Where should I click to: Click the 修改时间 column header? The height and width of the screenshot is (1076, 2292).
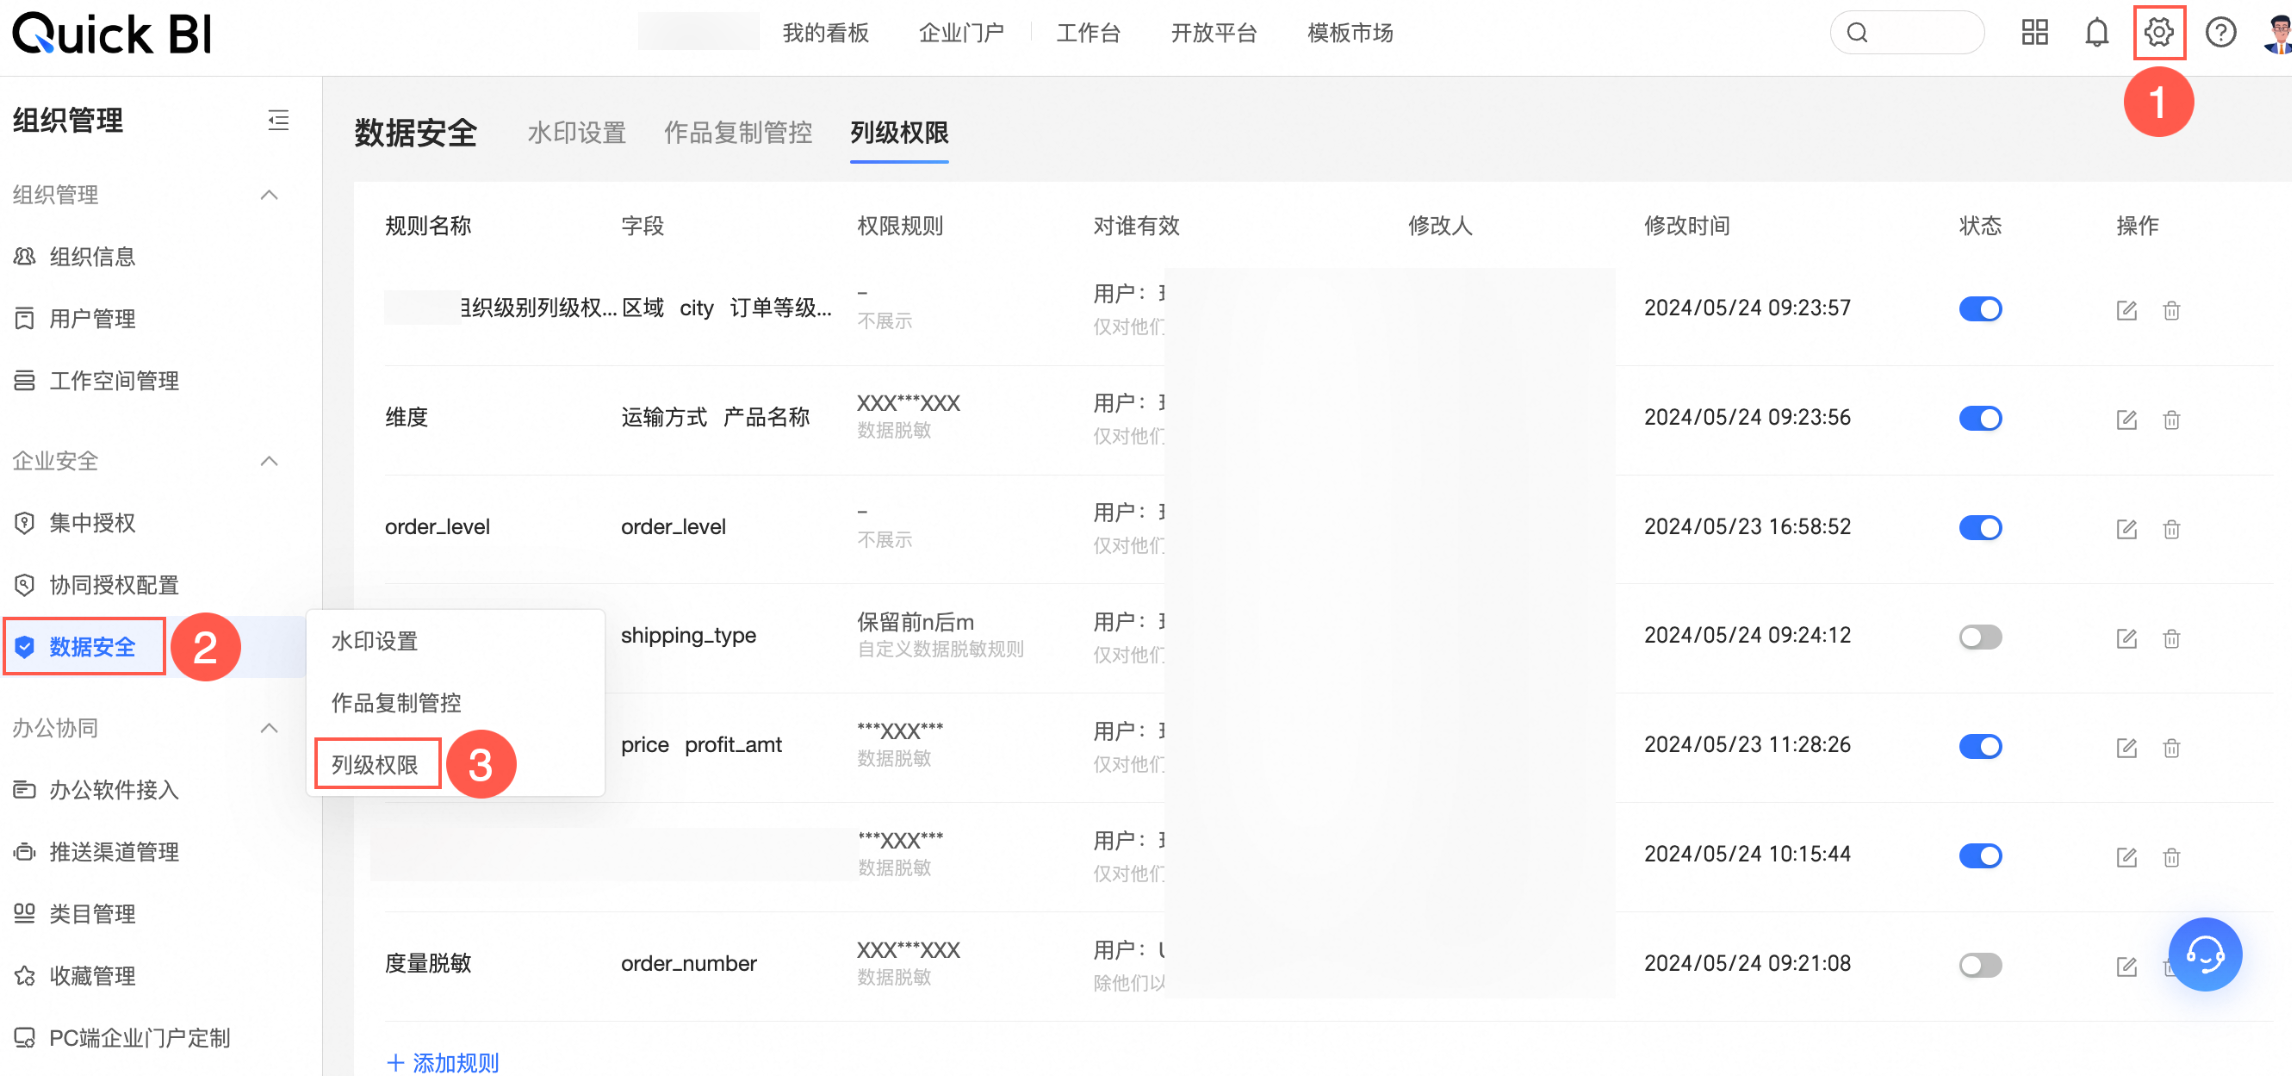tap(1687, 226)
